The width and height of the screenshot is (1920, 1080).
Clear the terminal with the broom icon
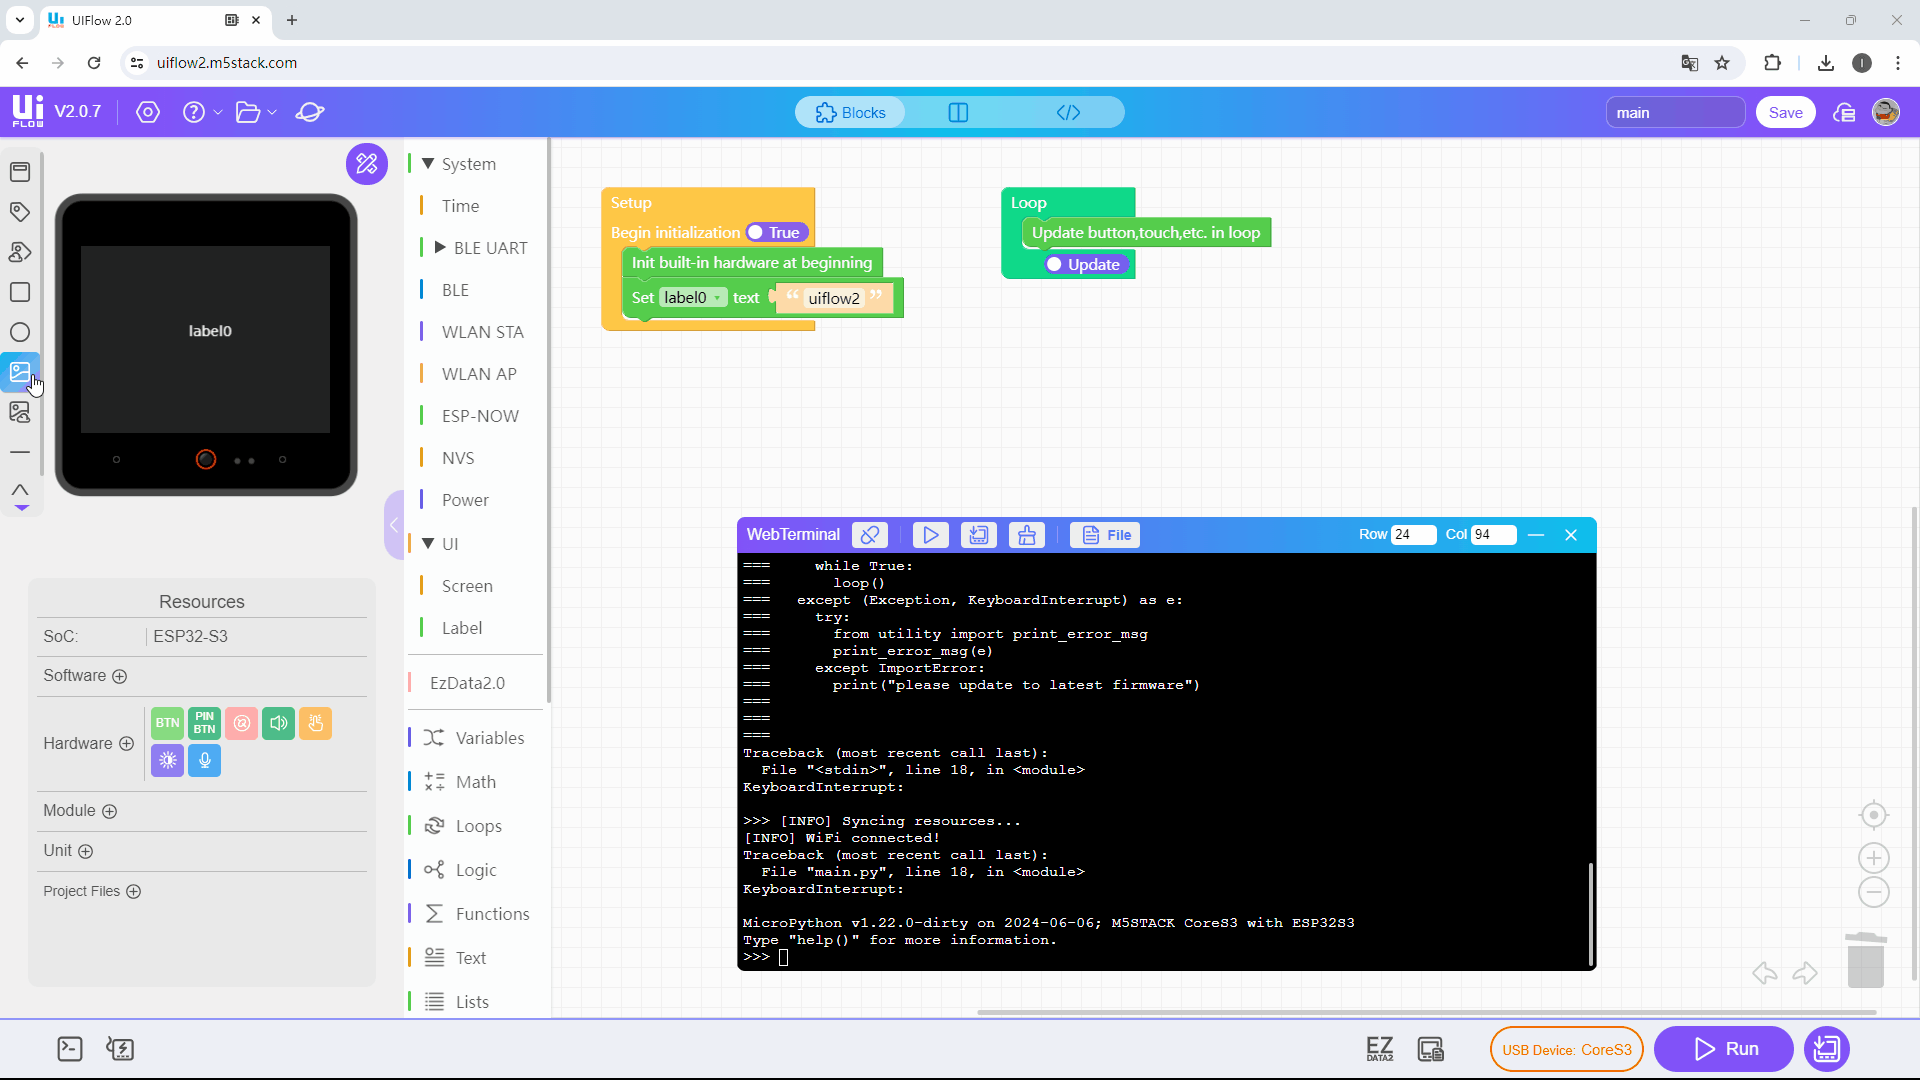click(x=1027, y=535)
